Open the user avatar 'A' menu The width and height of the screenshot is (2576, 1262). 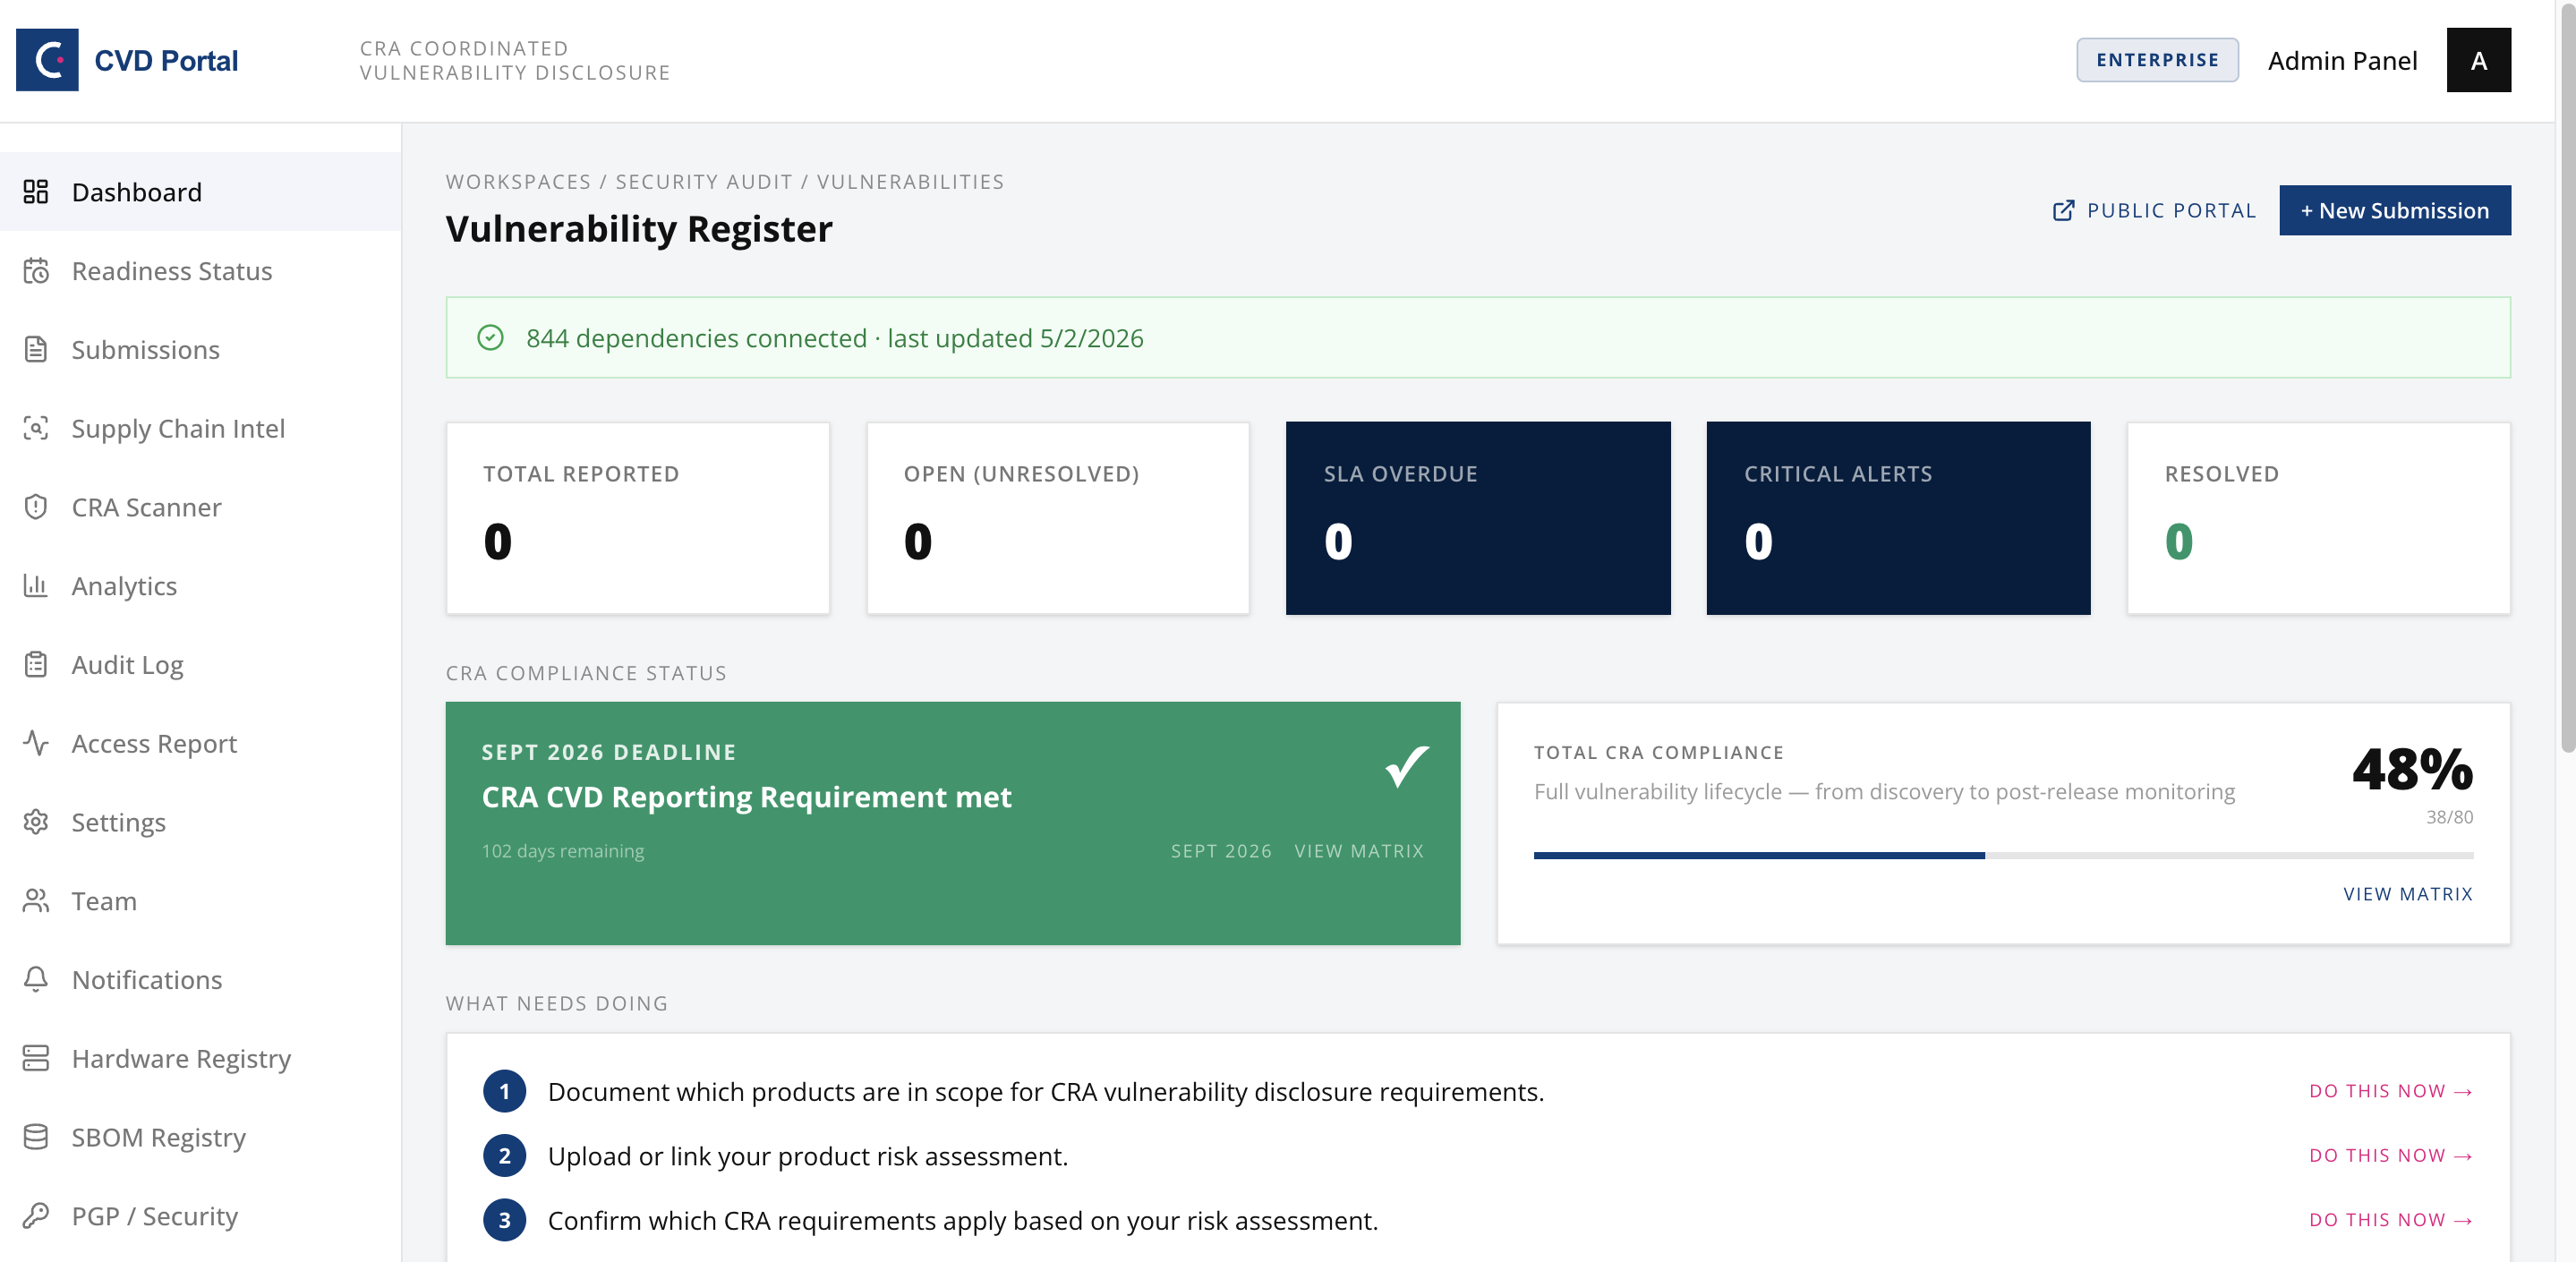(2478, 60)
